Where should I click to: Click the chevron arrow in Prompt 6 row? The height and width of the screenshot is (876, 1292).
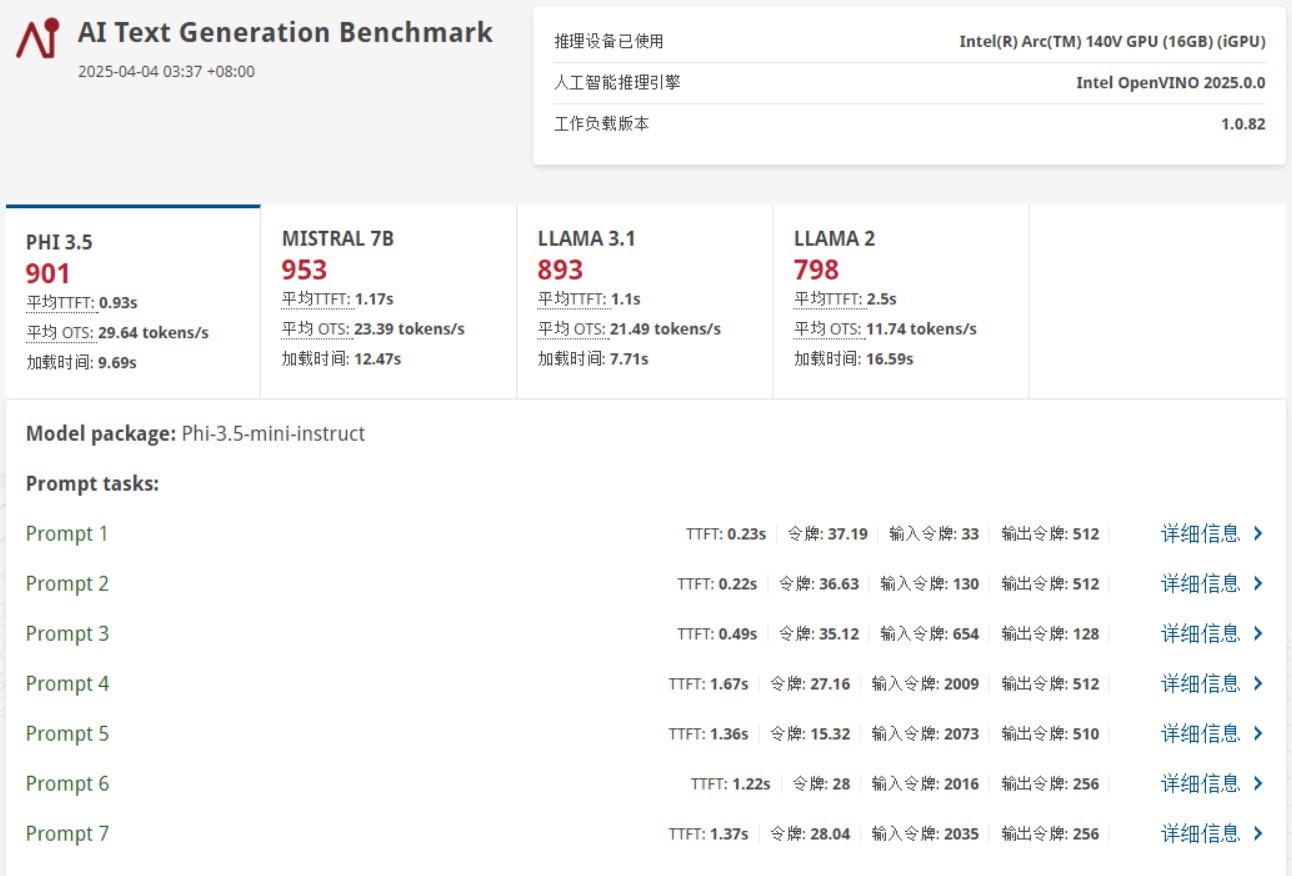(1258, 784)
